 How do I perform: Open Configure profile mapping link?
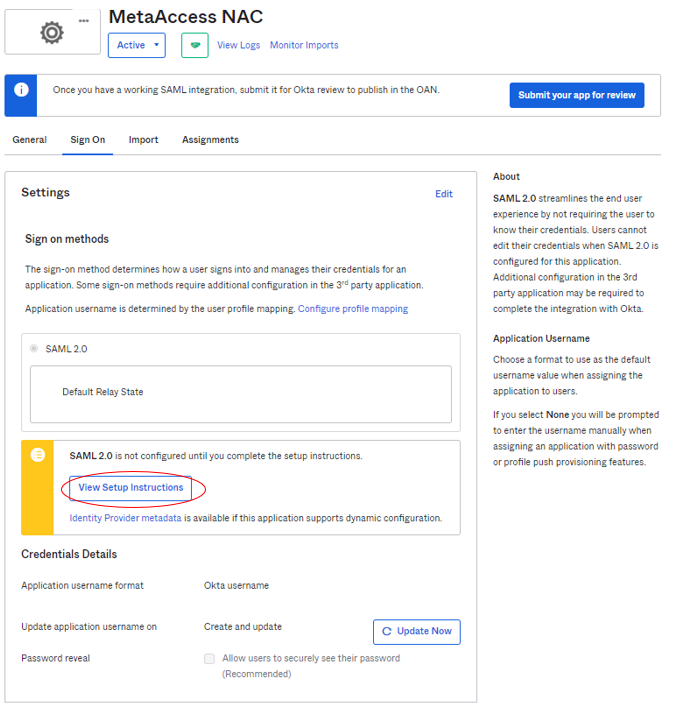point(353,309)
